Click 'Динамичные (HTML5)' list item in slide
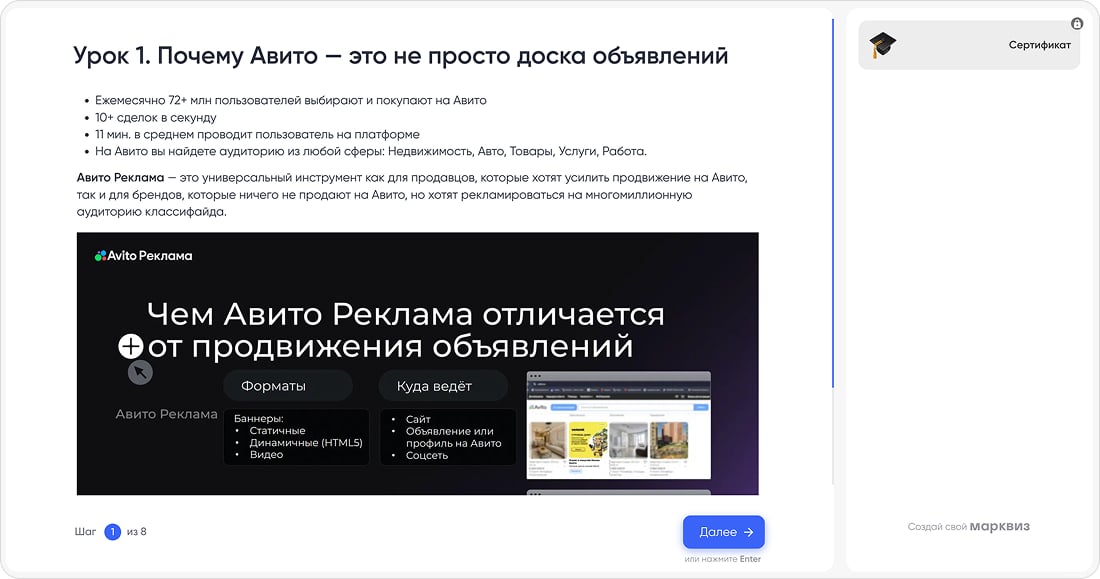 click(306, 442)
